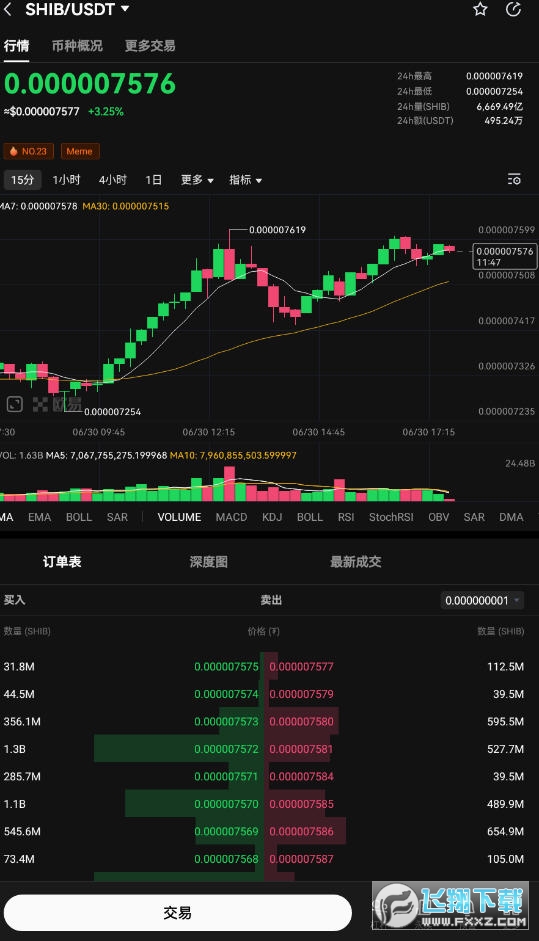This screenshot has height=941, width=539.
Task: Open the 0.000000001 price precision dropdown
Action: coord(482,600)
